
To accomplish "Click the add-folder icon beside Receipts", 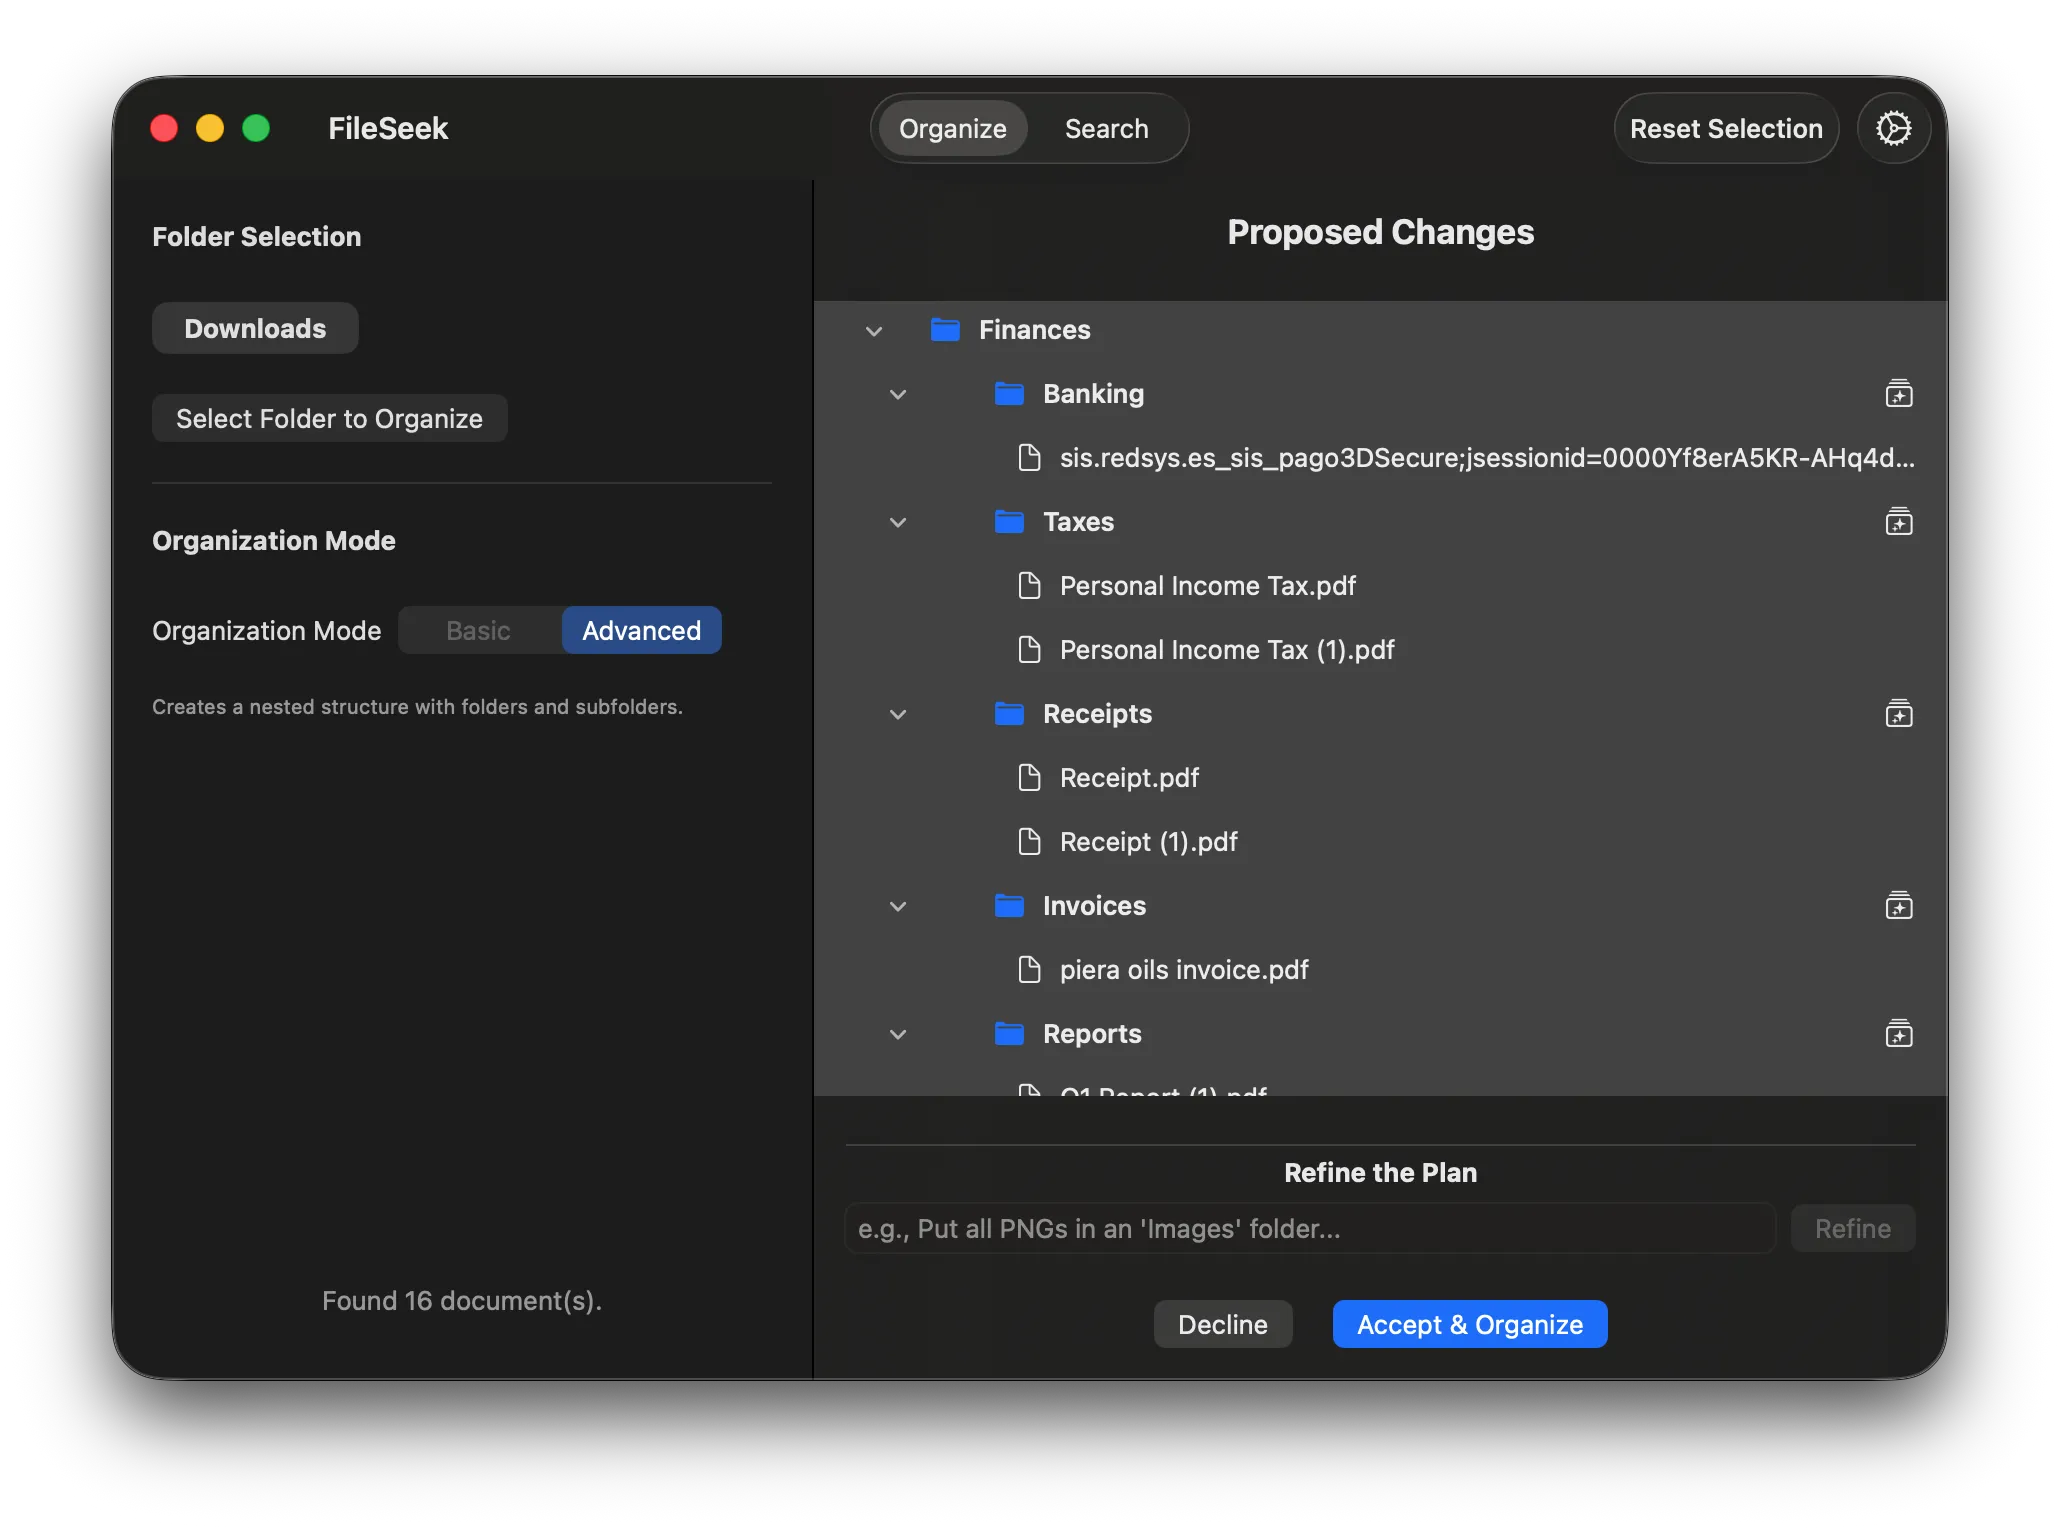I will click(x=1898, y=714).
